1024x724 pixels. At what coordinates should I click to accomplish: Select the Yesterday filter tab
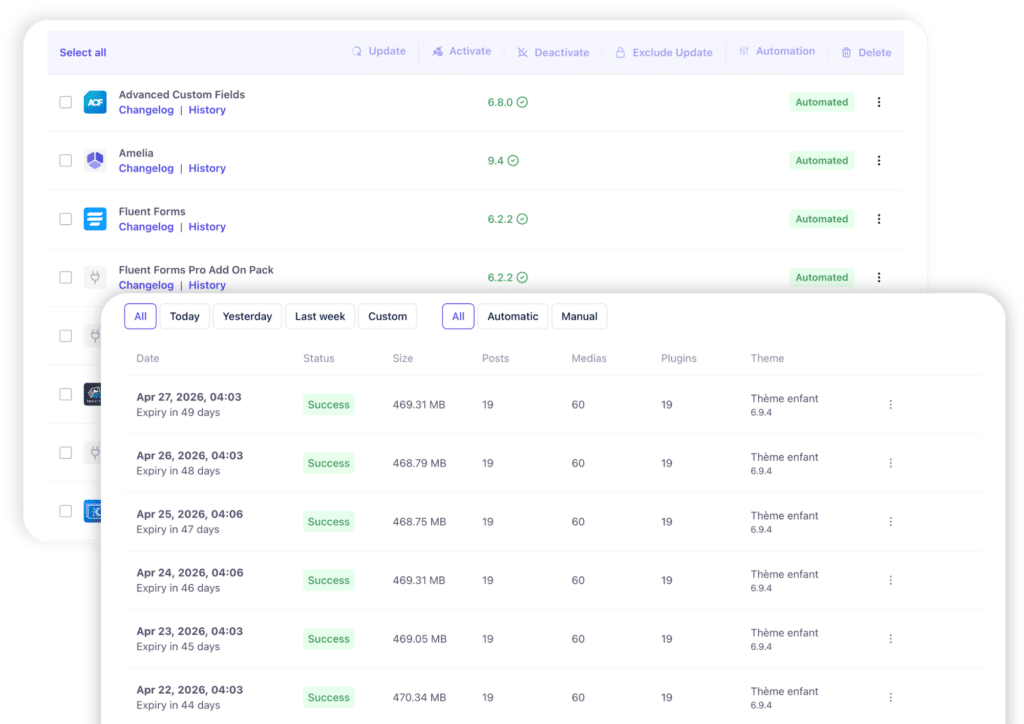click(247, 316)
